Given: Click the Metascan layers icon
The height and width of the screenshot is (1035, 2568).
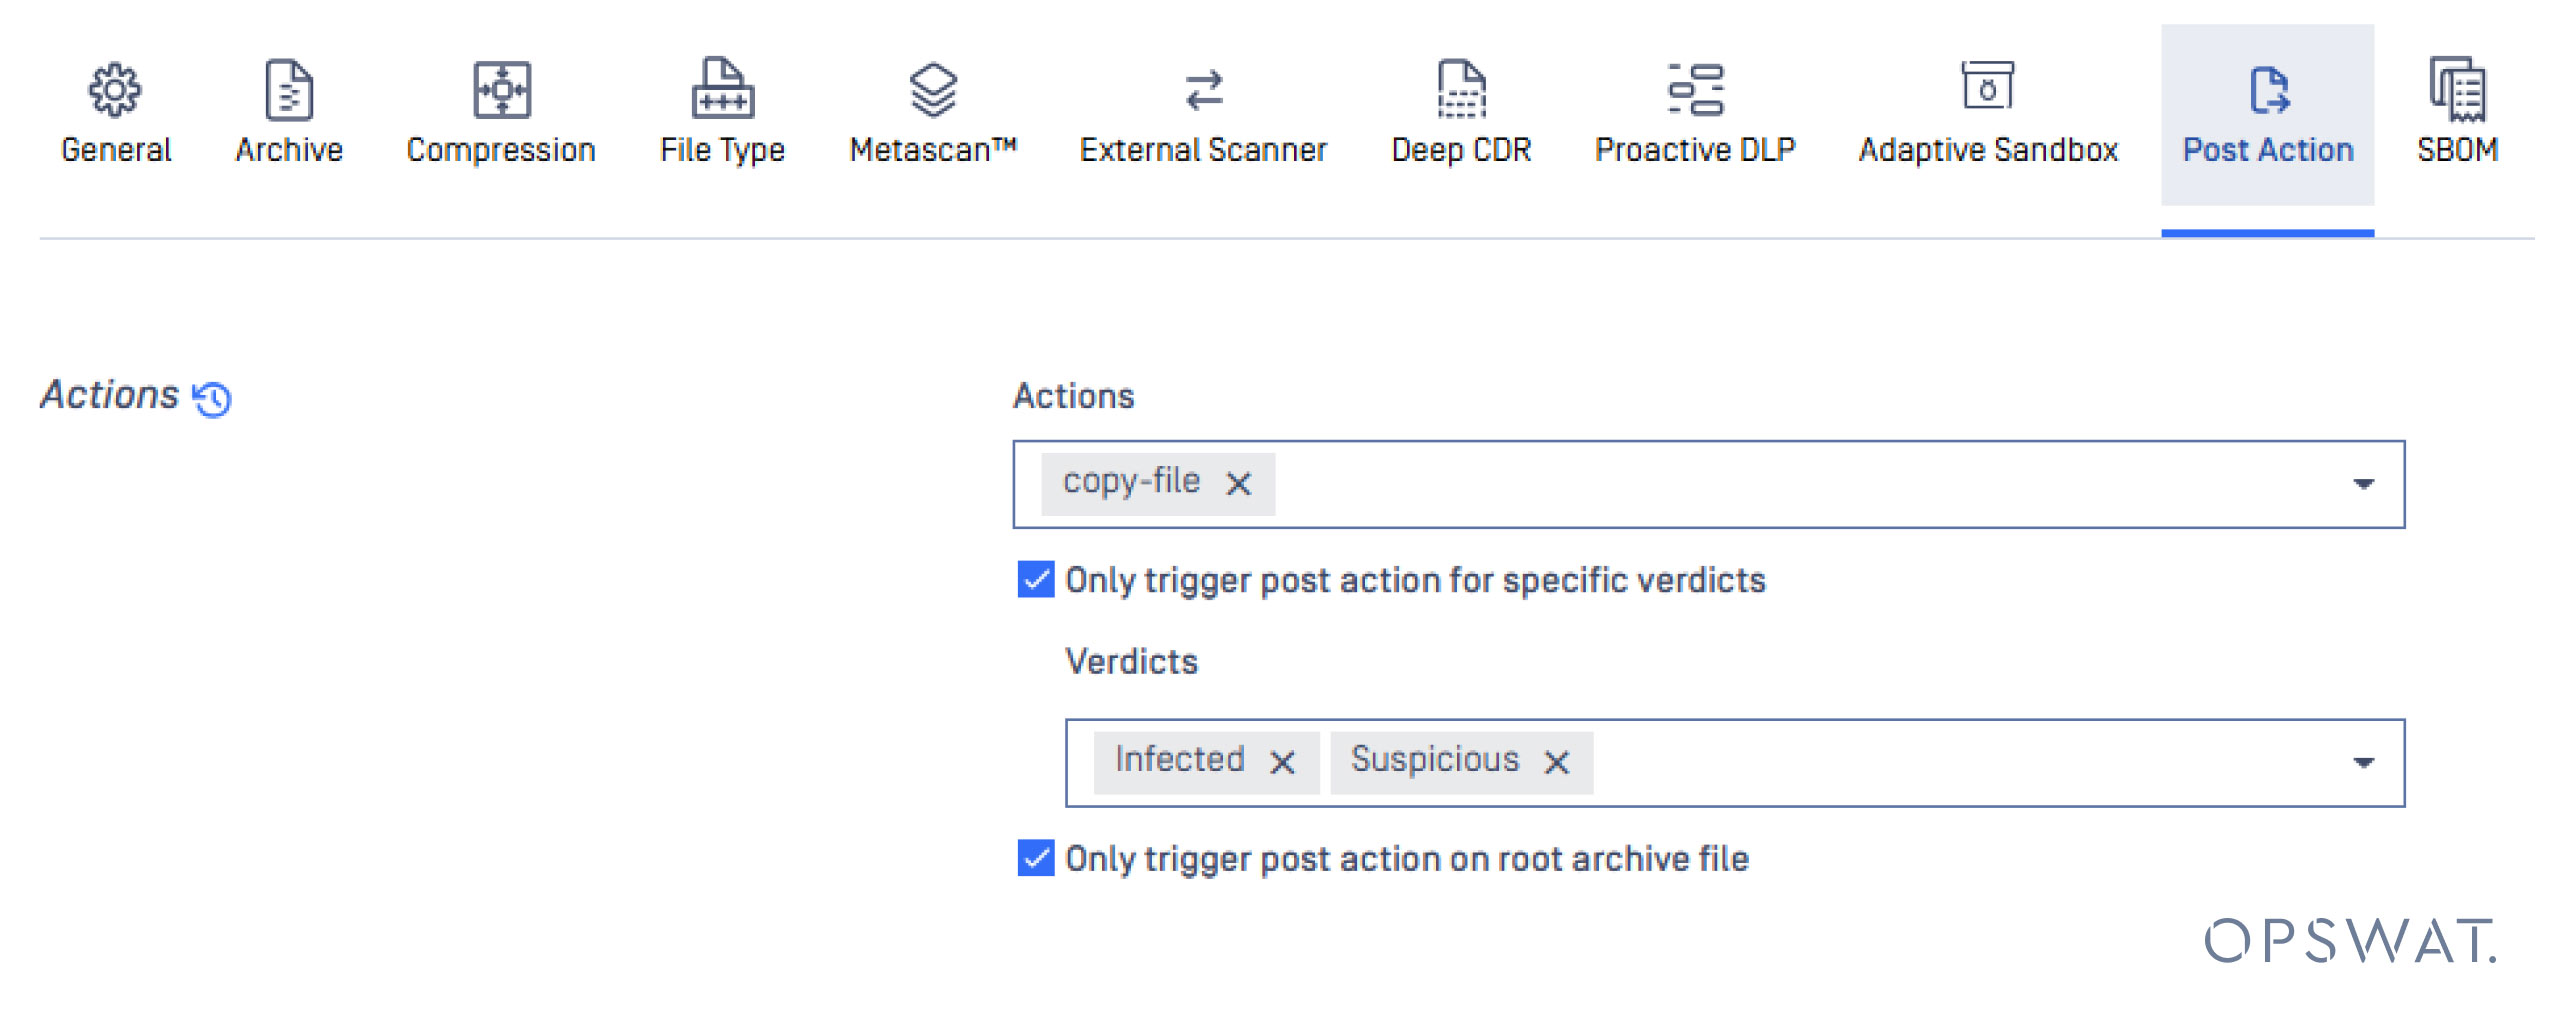Looking at the screenshot, I should [x=934, y=88].
